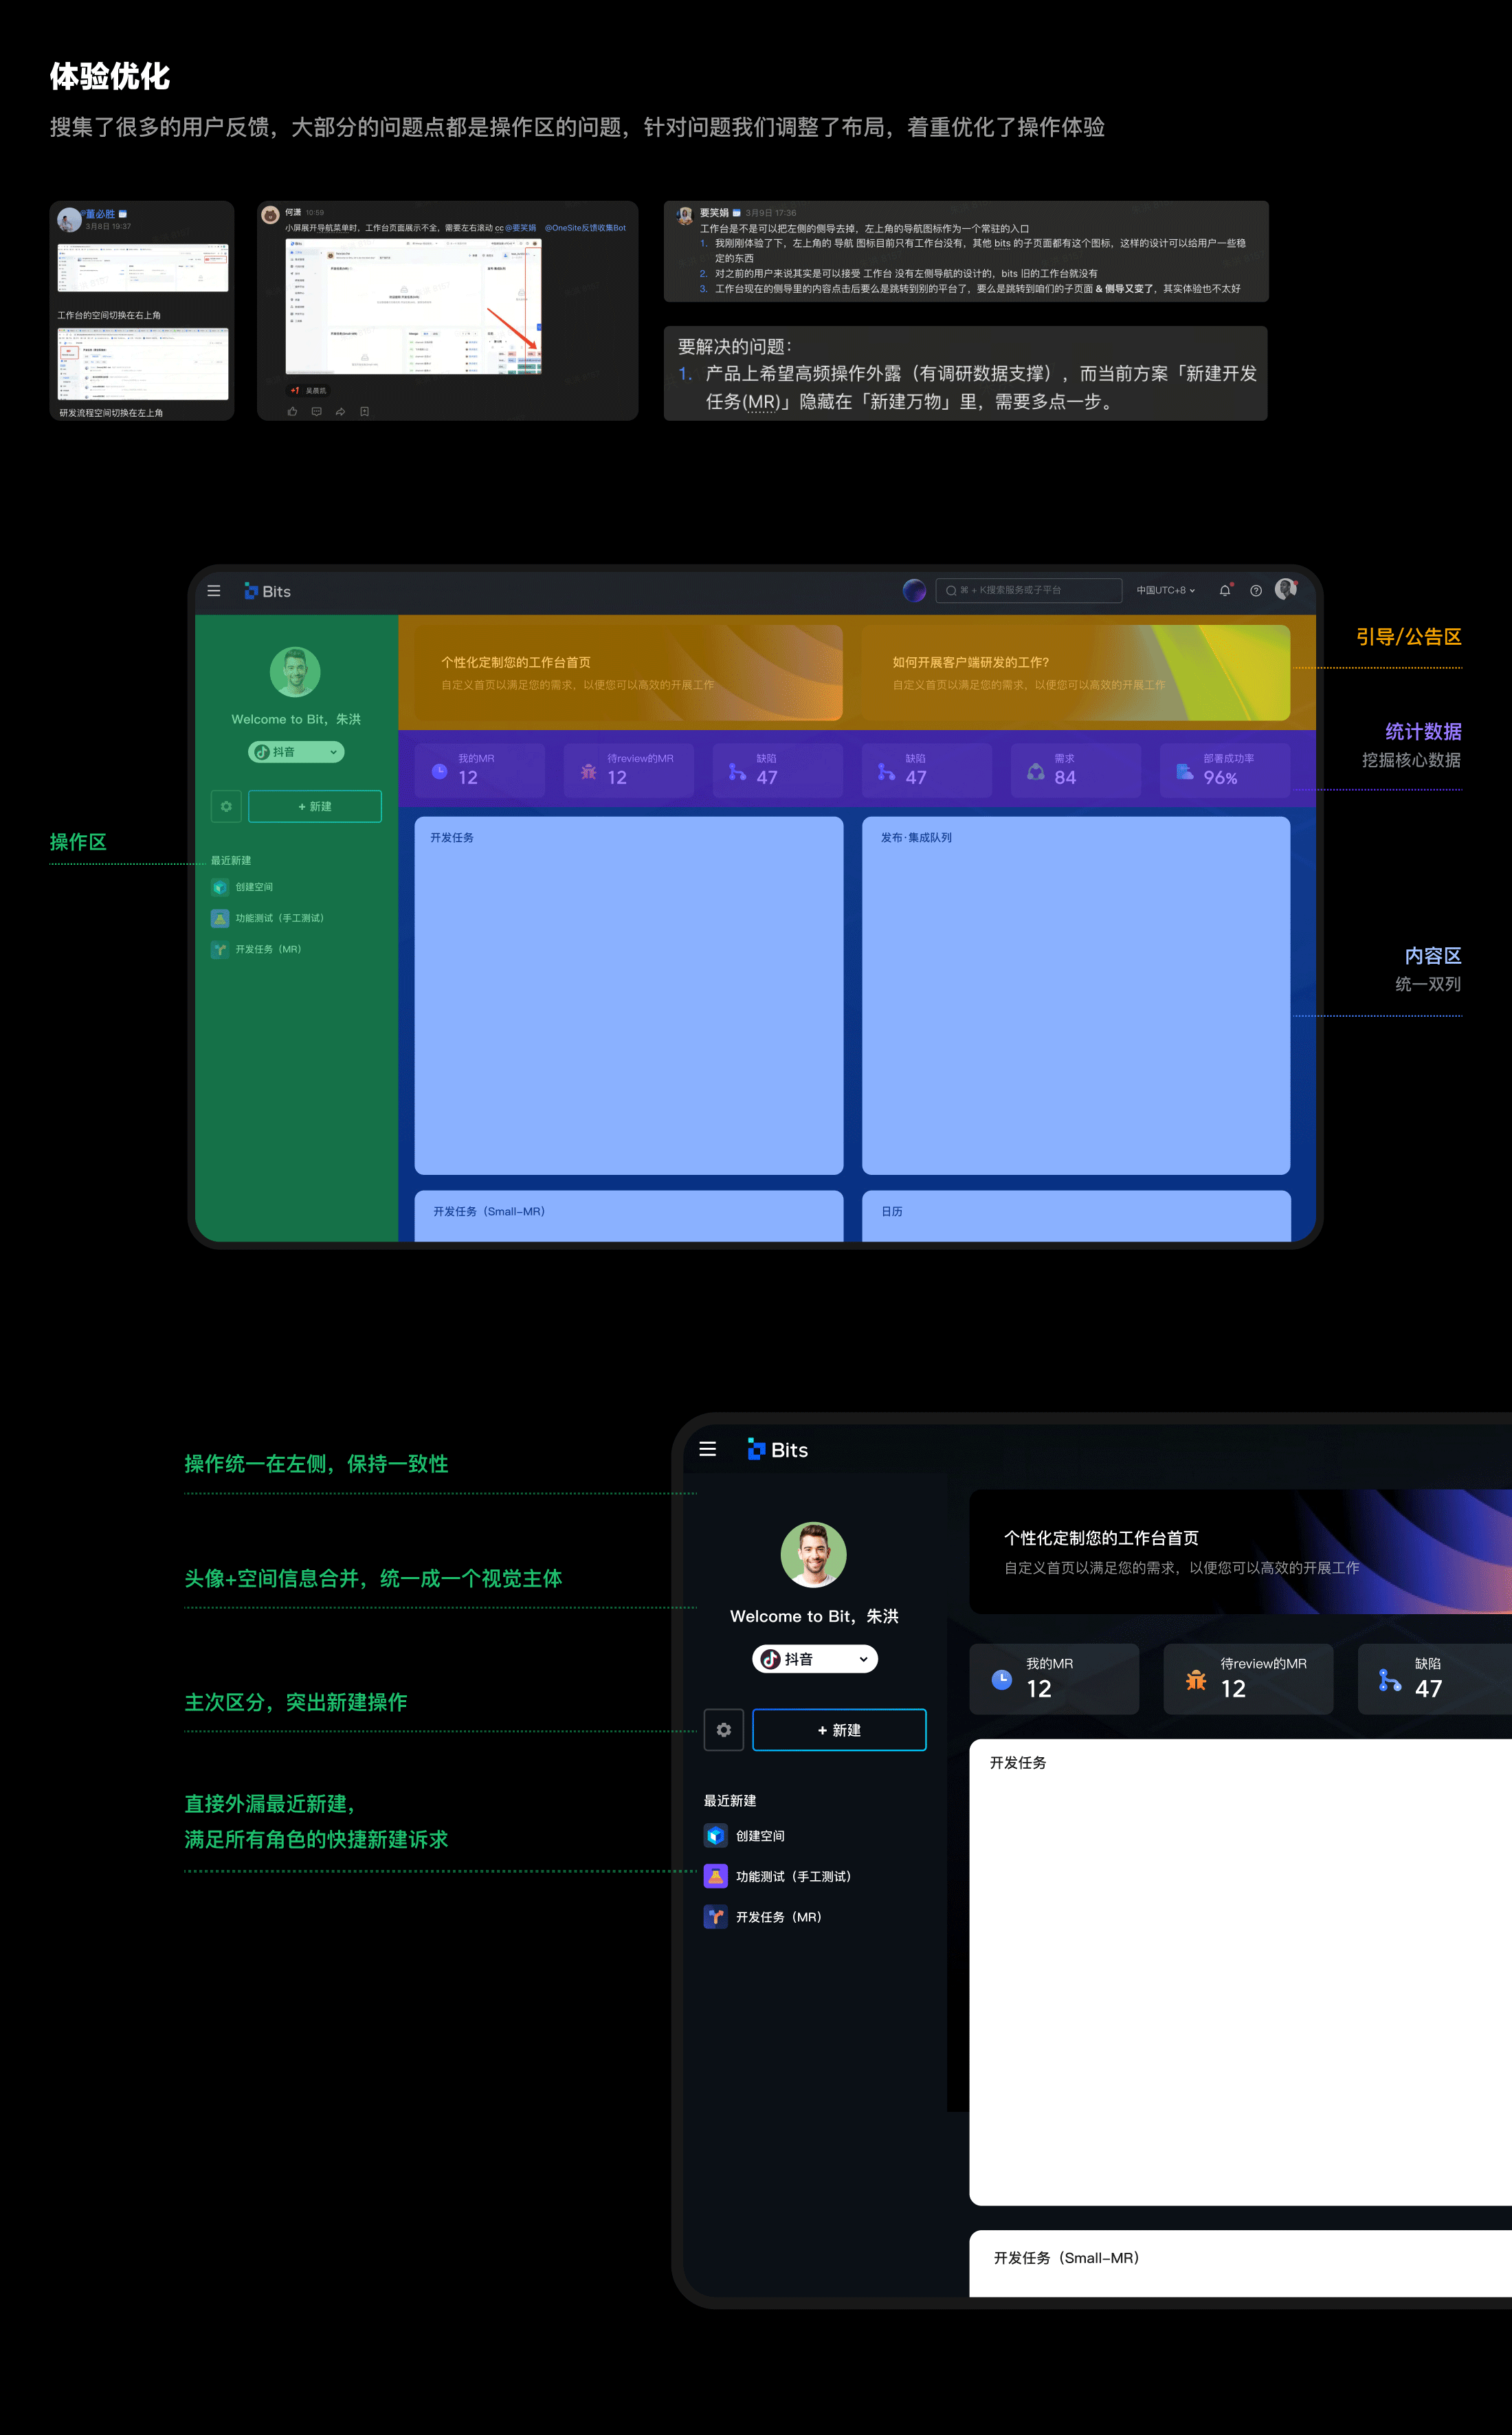Click 创建空间 cube icon in green sidebar
The width and height of the screenshot is (1512, 2435).
pyautogui.click(x=220, y=887)
